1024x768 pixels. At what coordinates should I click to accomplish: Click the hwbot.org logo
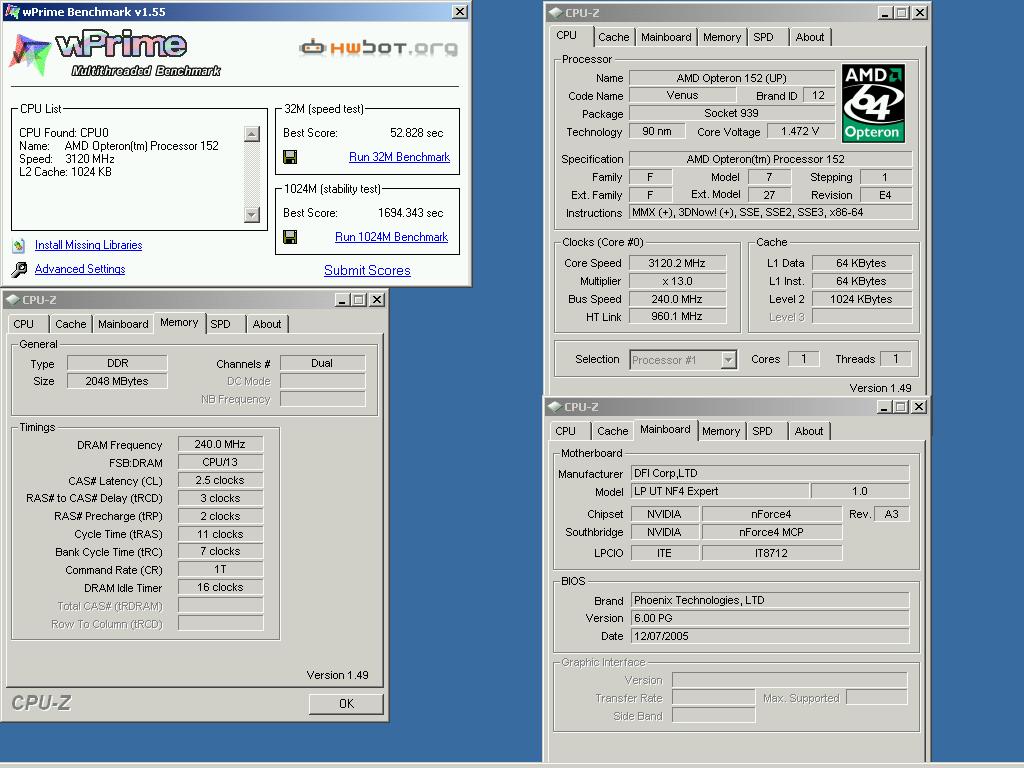point(378,48)
